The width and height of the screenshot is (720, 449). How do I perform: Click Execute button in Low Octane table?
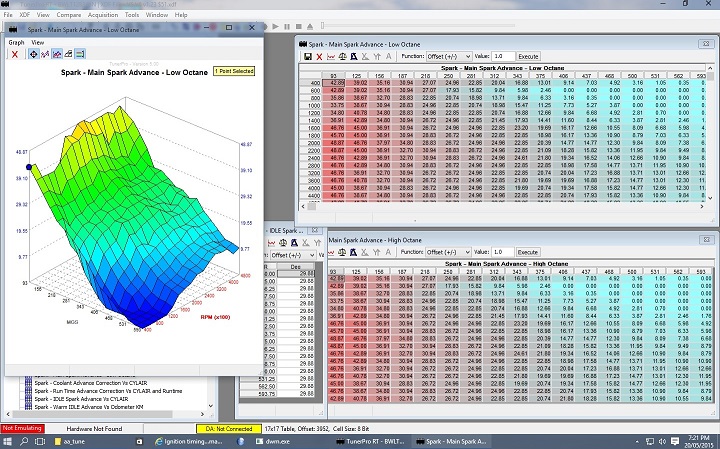[528, 56]
